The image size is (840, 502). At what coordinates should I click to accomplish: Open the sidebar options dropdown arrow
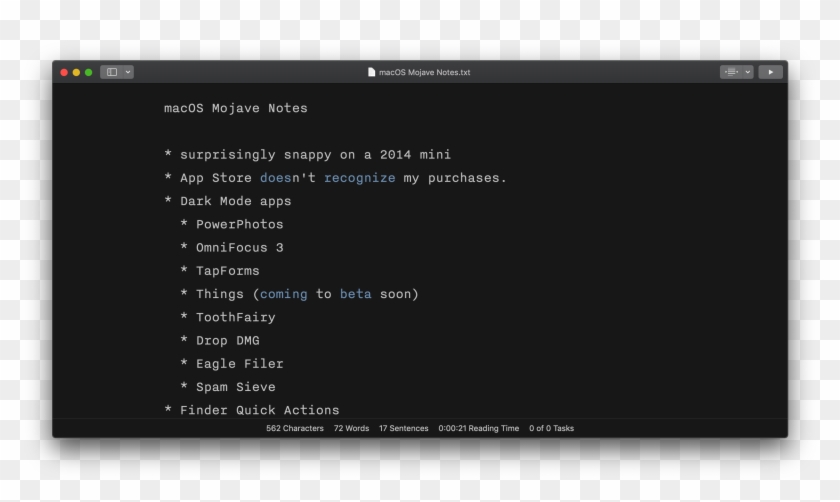tap(128, 72)
